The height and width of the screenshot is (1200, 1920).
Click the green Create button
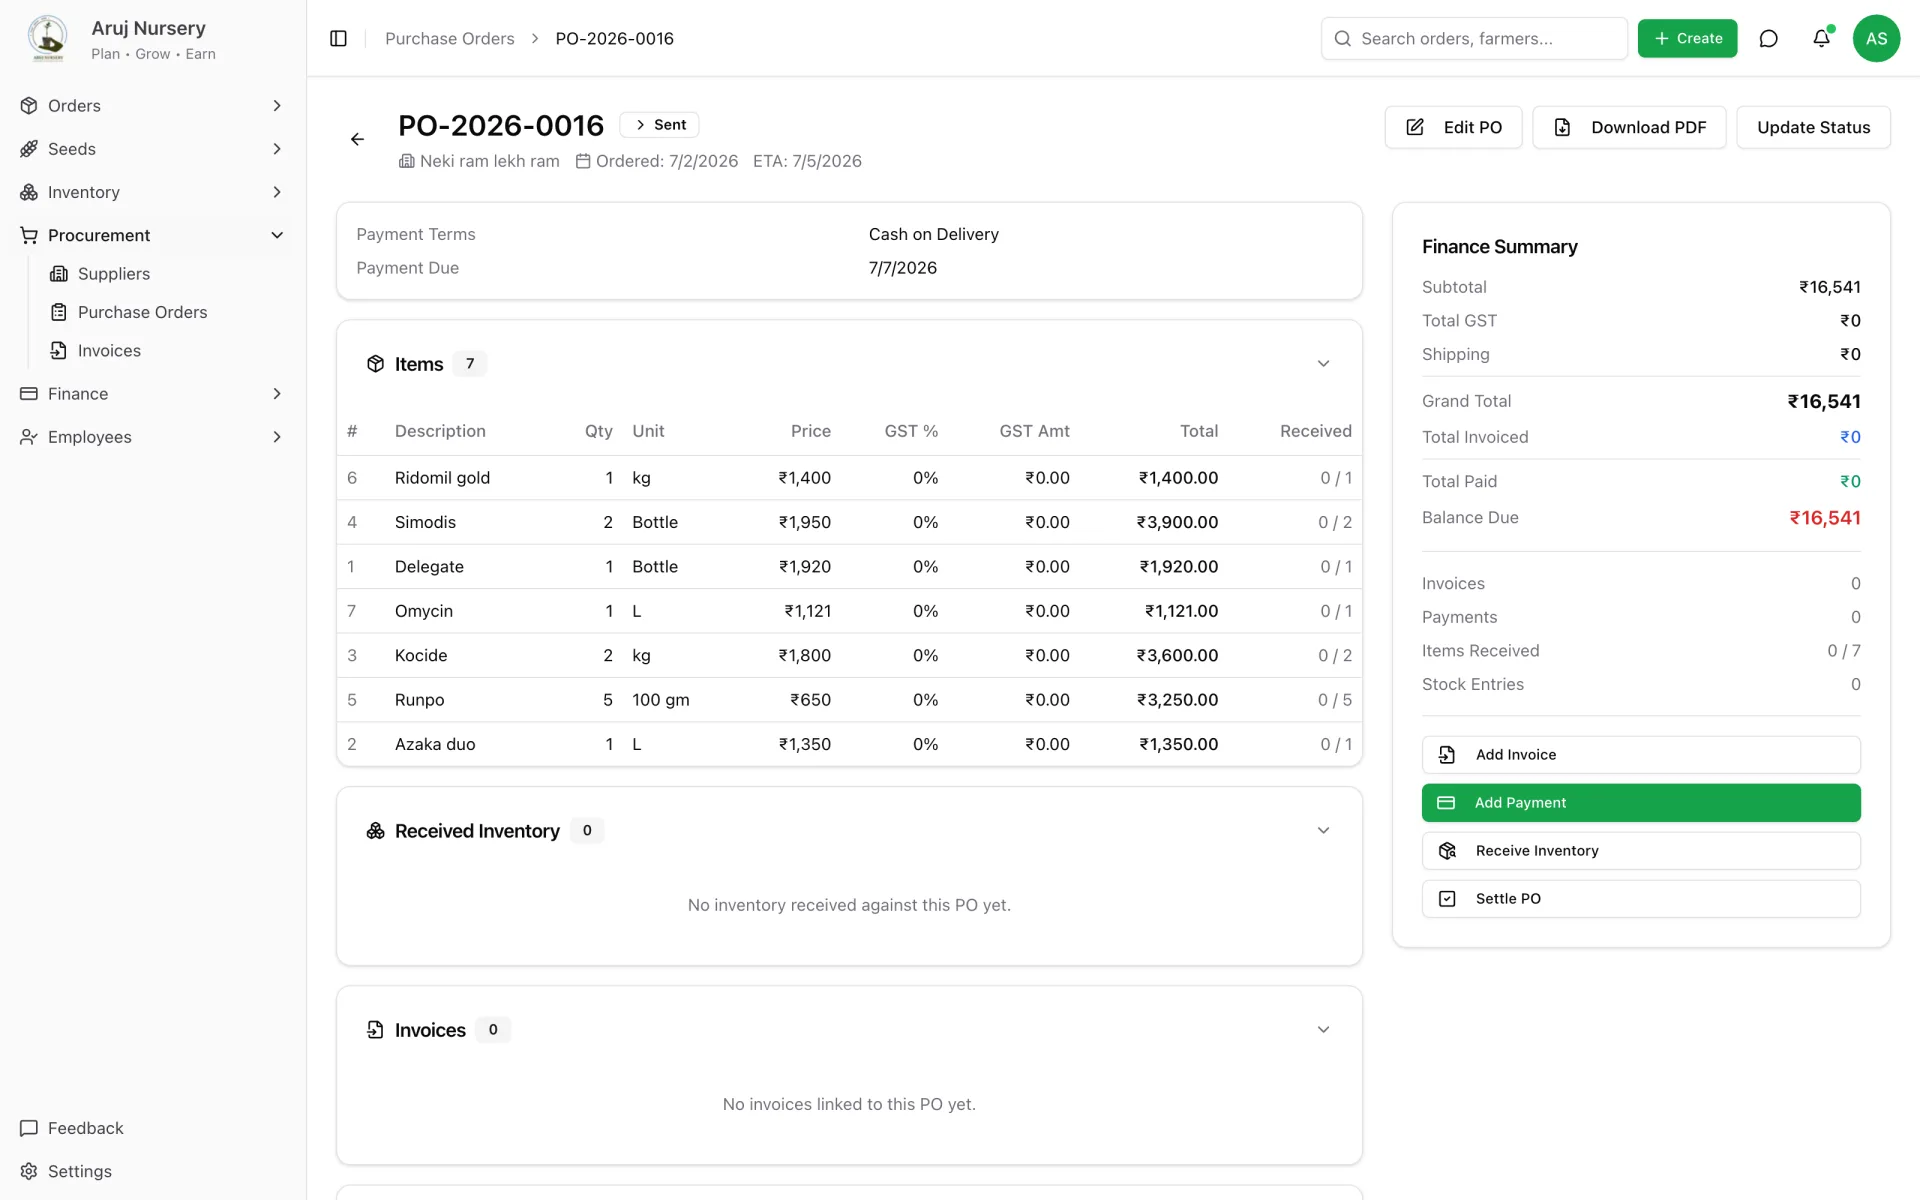pyautogui.click(x=1687, y=38)
